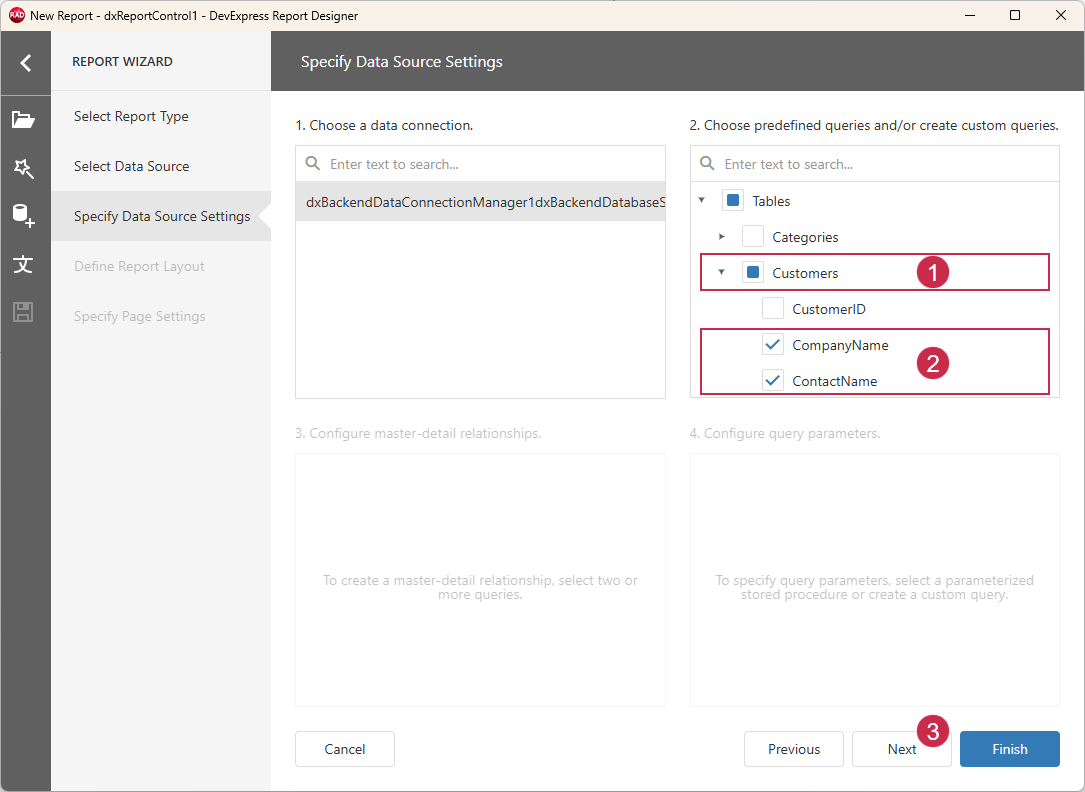Check the Categories table checkbox

point(753,237)
